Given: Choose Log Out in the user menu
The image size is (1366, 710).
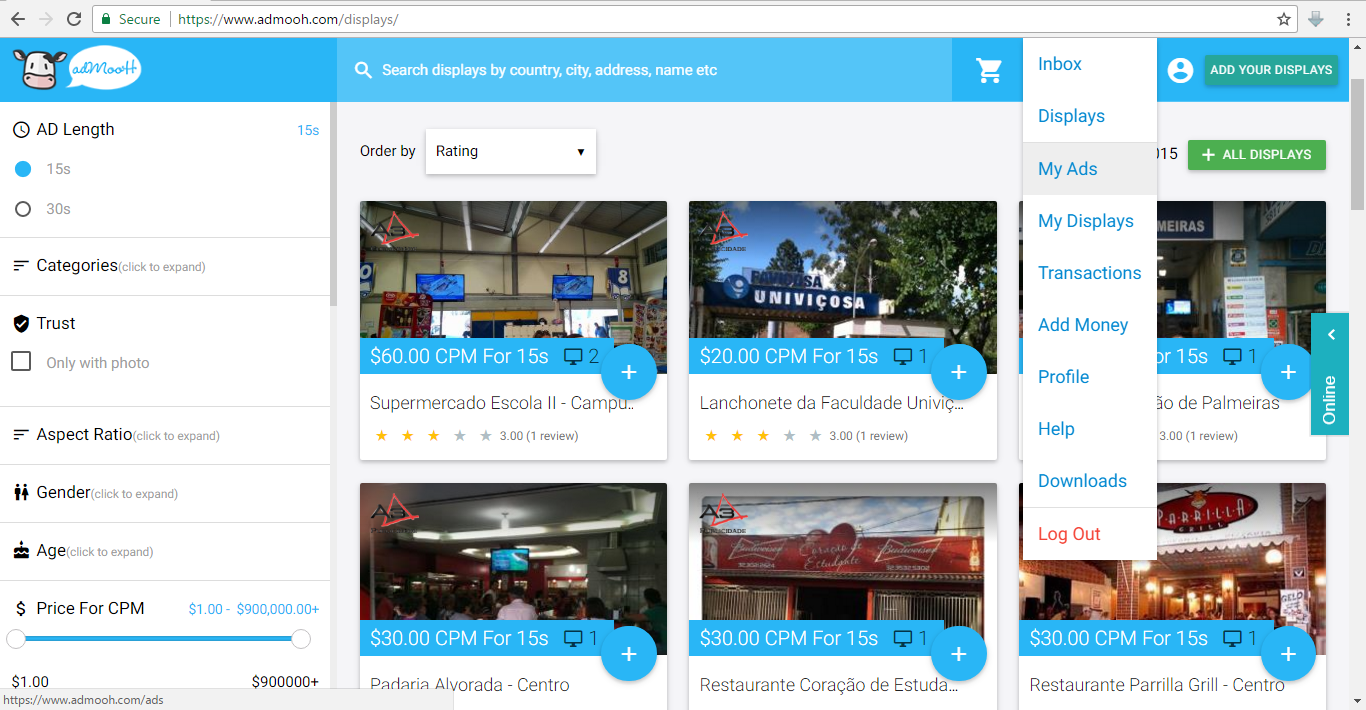Looking at the screenshot, I should [x=1069, y=534].
